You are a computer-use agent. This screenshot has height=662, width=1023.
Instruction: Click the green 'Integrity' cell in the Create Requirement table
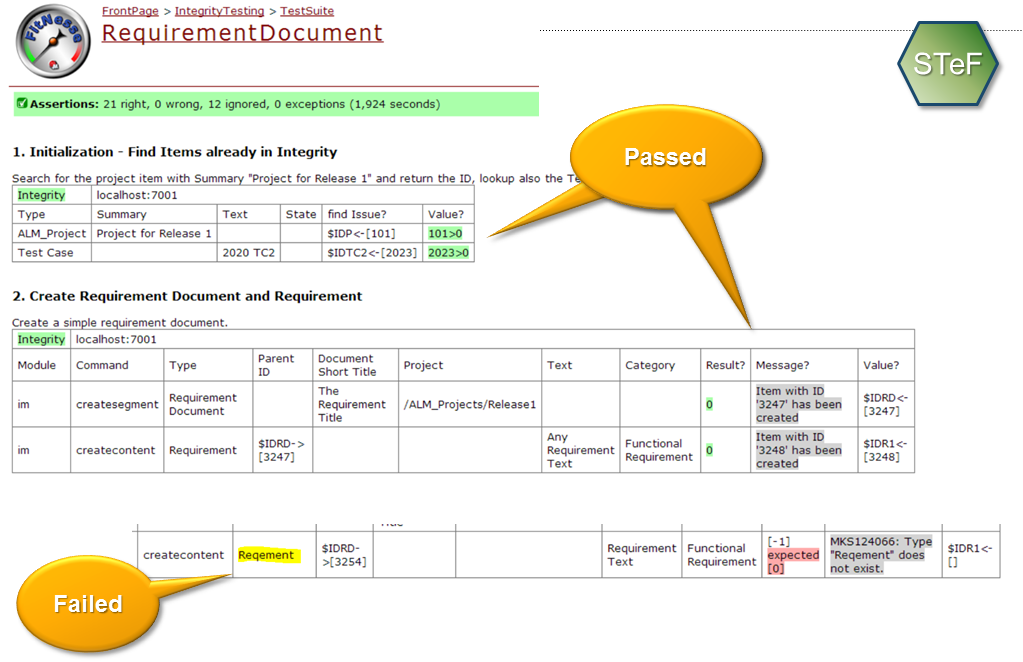coord(41,339)
